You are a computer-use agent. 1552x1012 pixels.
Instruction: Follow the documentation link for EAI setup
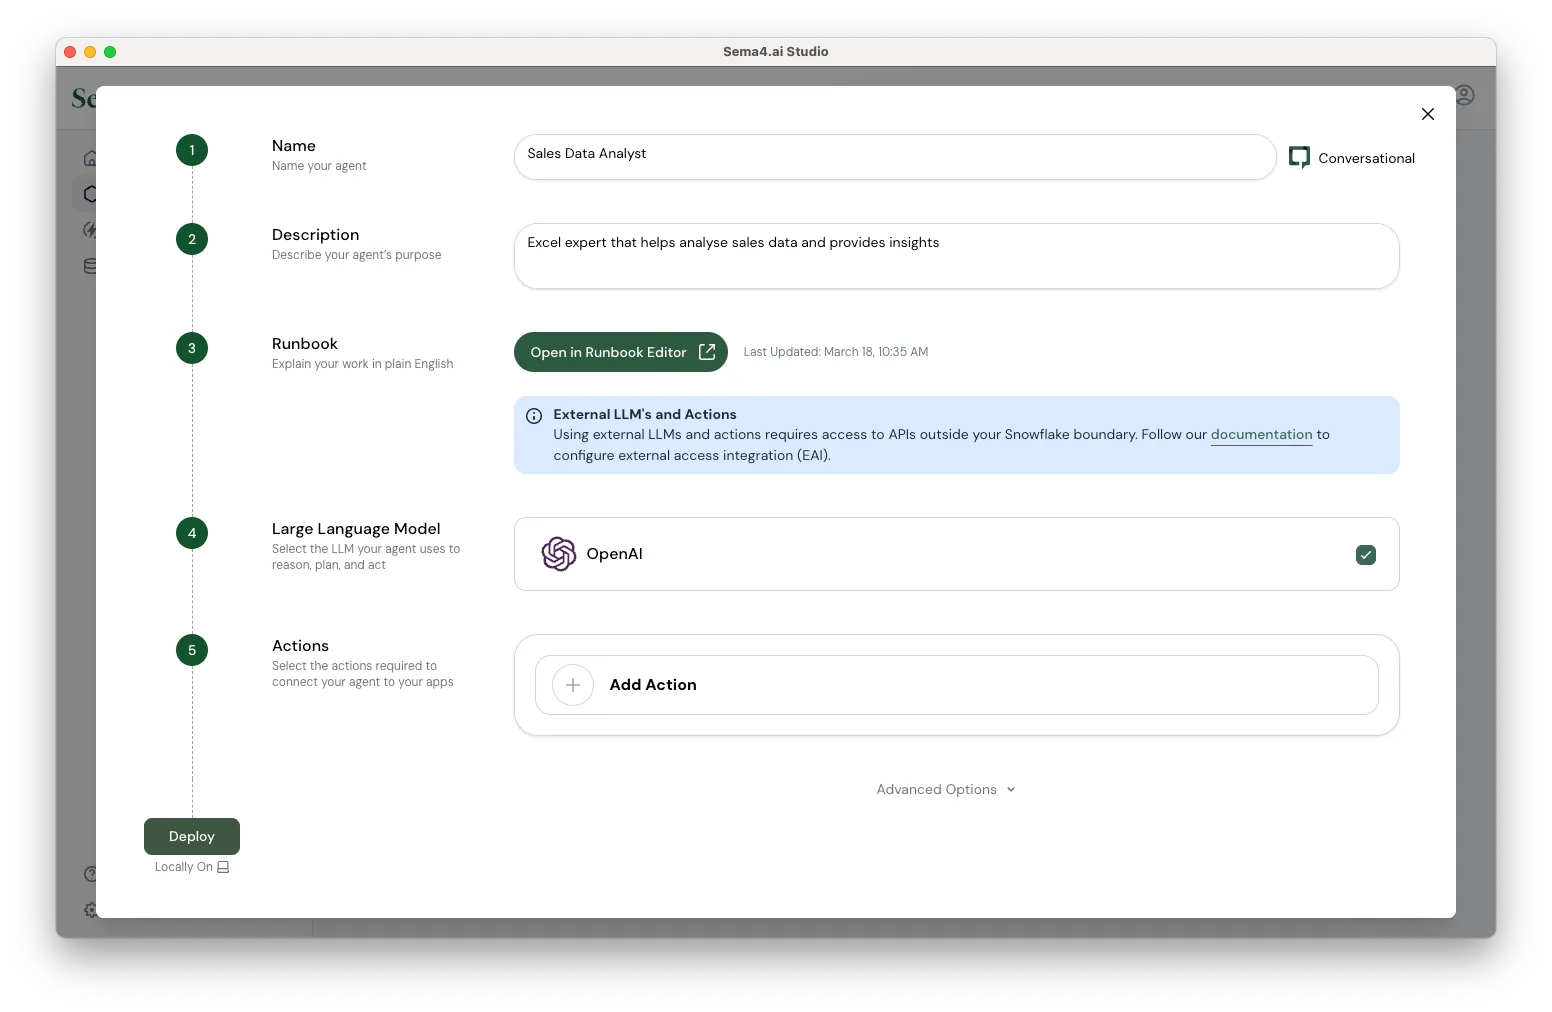point(1261,435)
